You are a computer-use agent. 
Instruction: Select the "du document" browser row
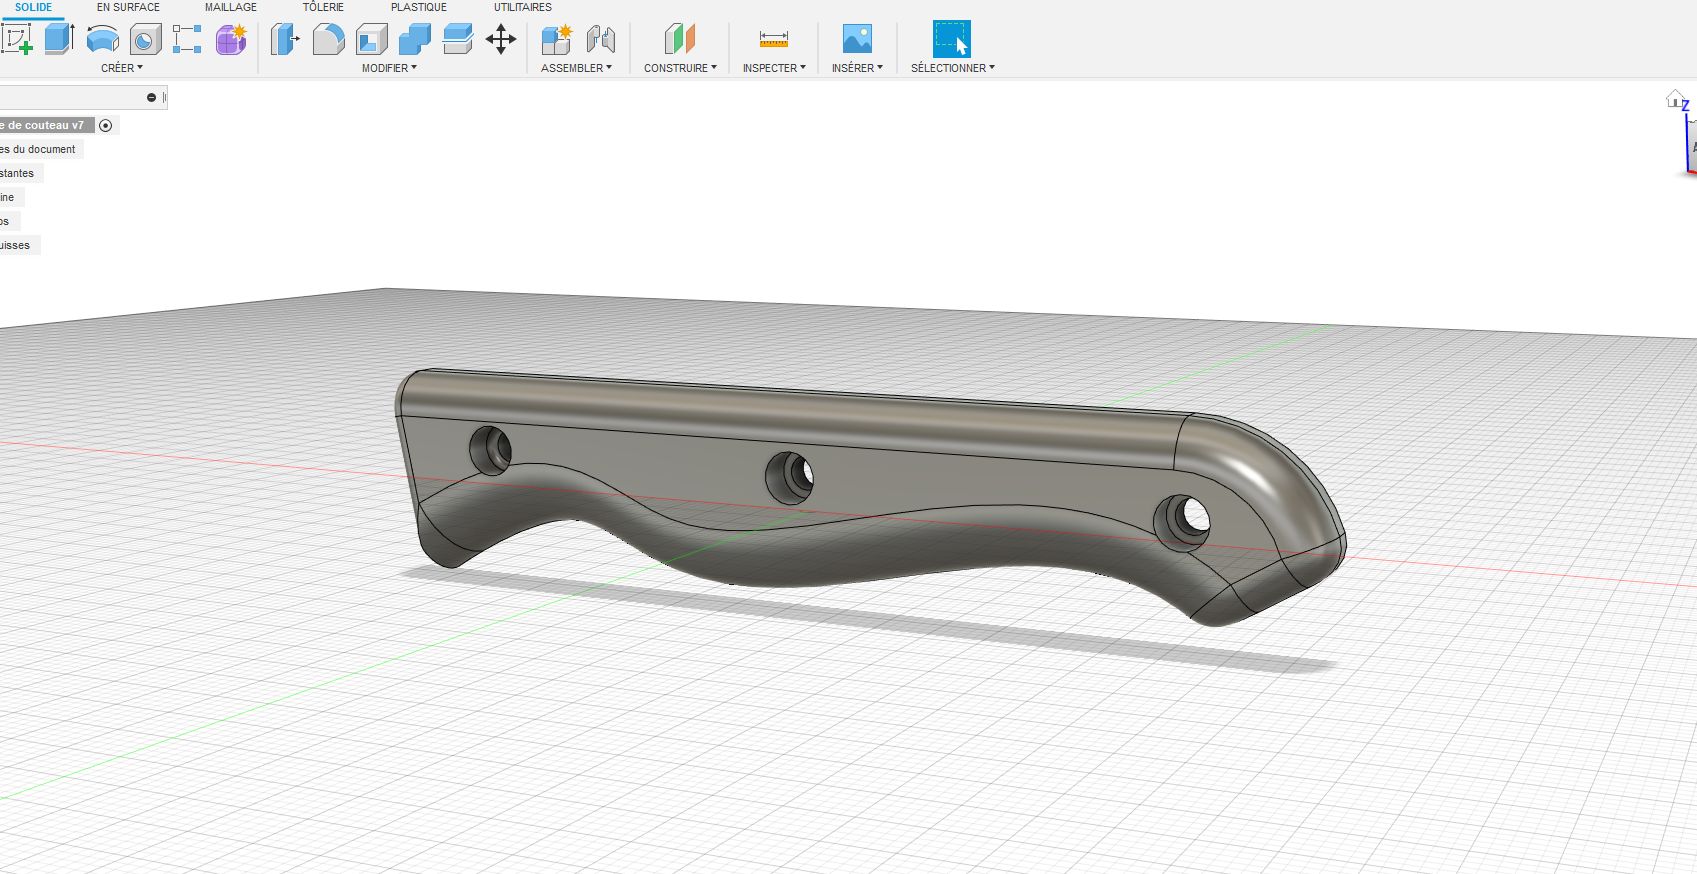pyautogui.click(x=41, y=149)
